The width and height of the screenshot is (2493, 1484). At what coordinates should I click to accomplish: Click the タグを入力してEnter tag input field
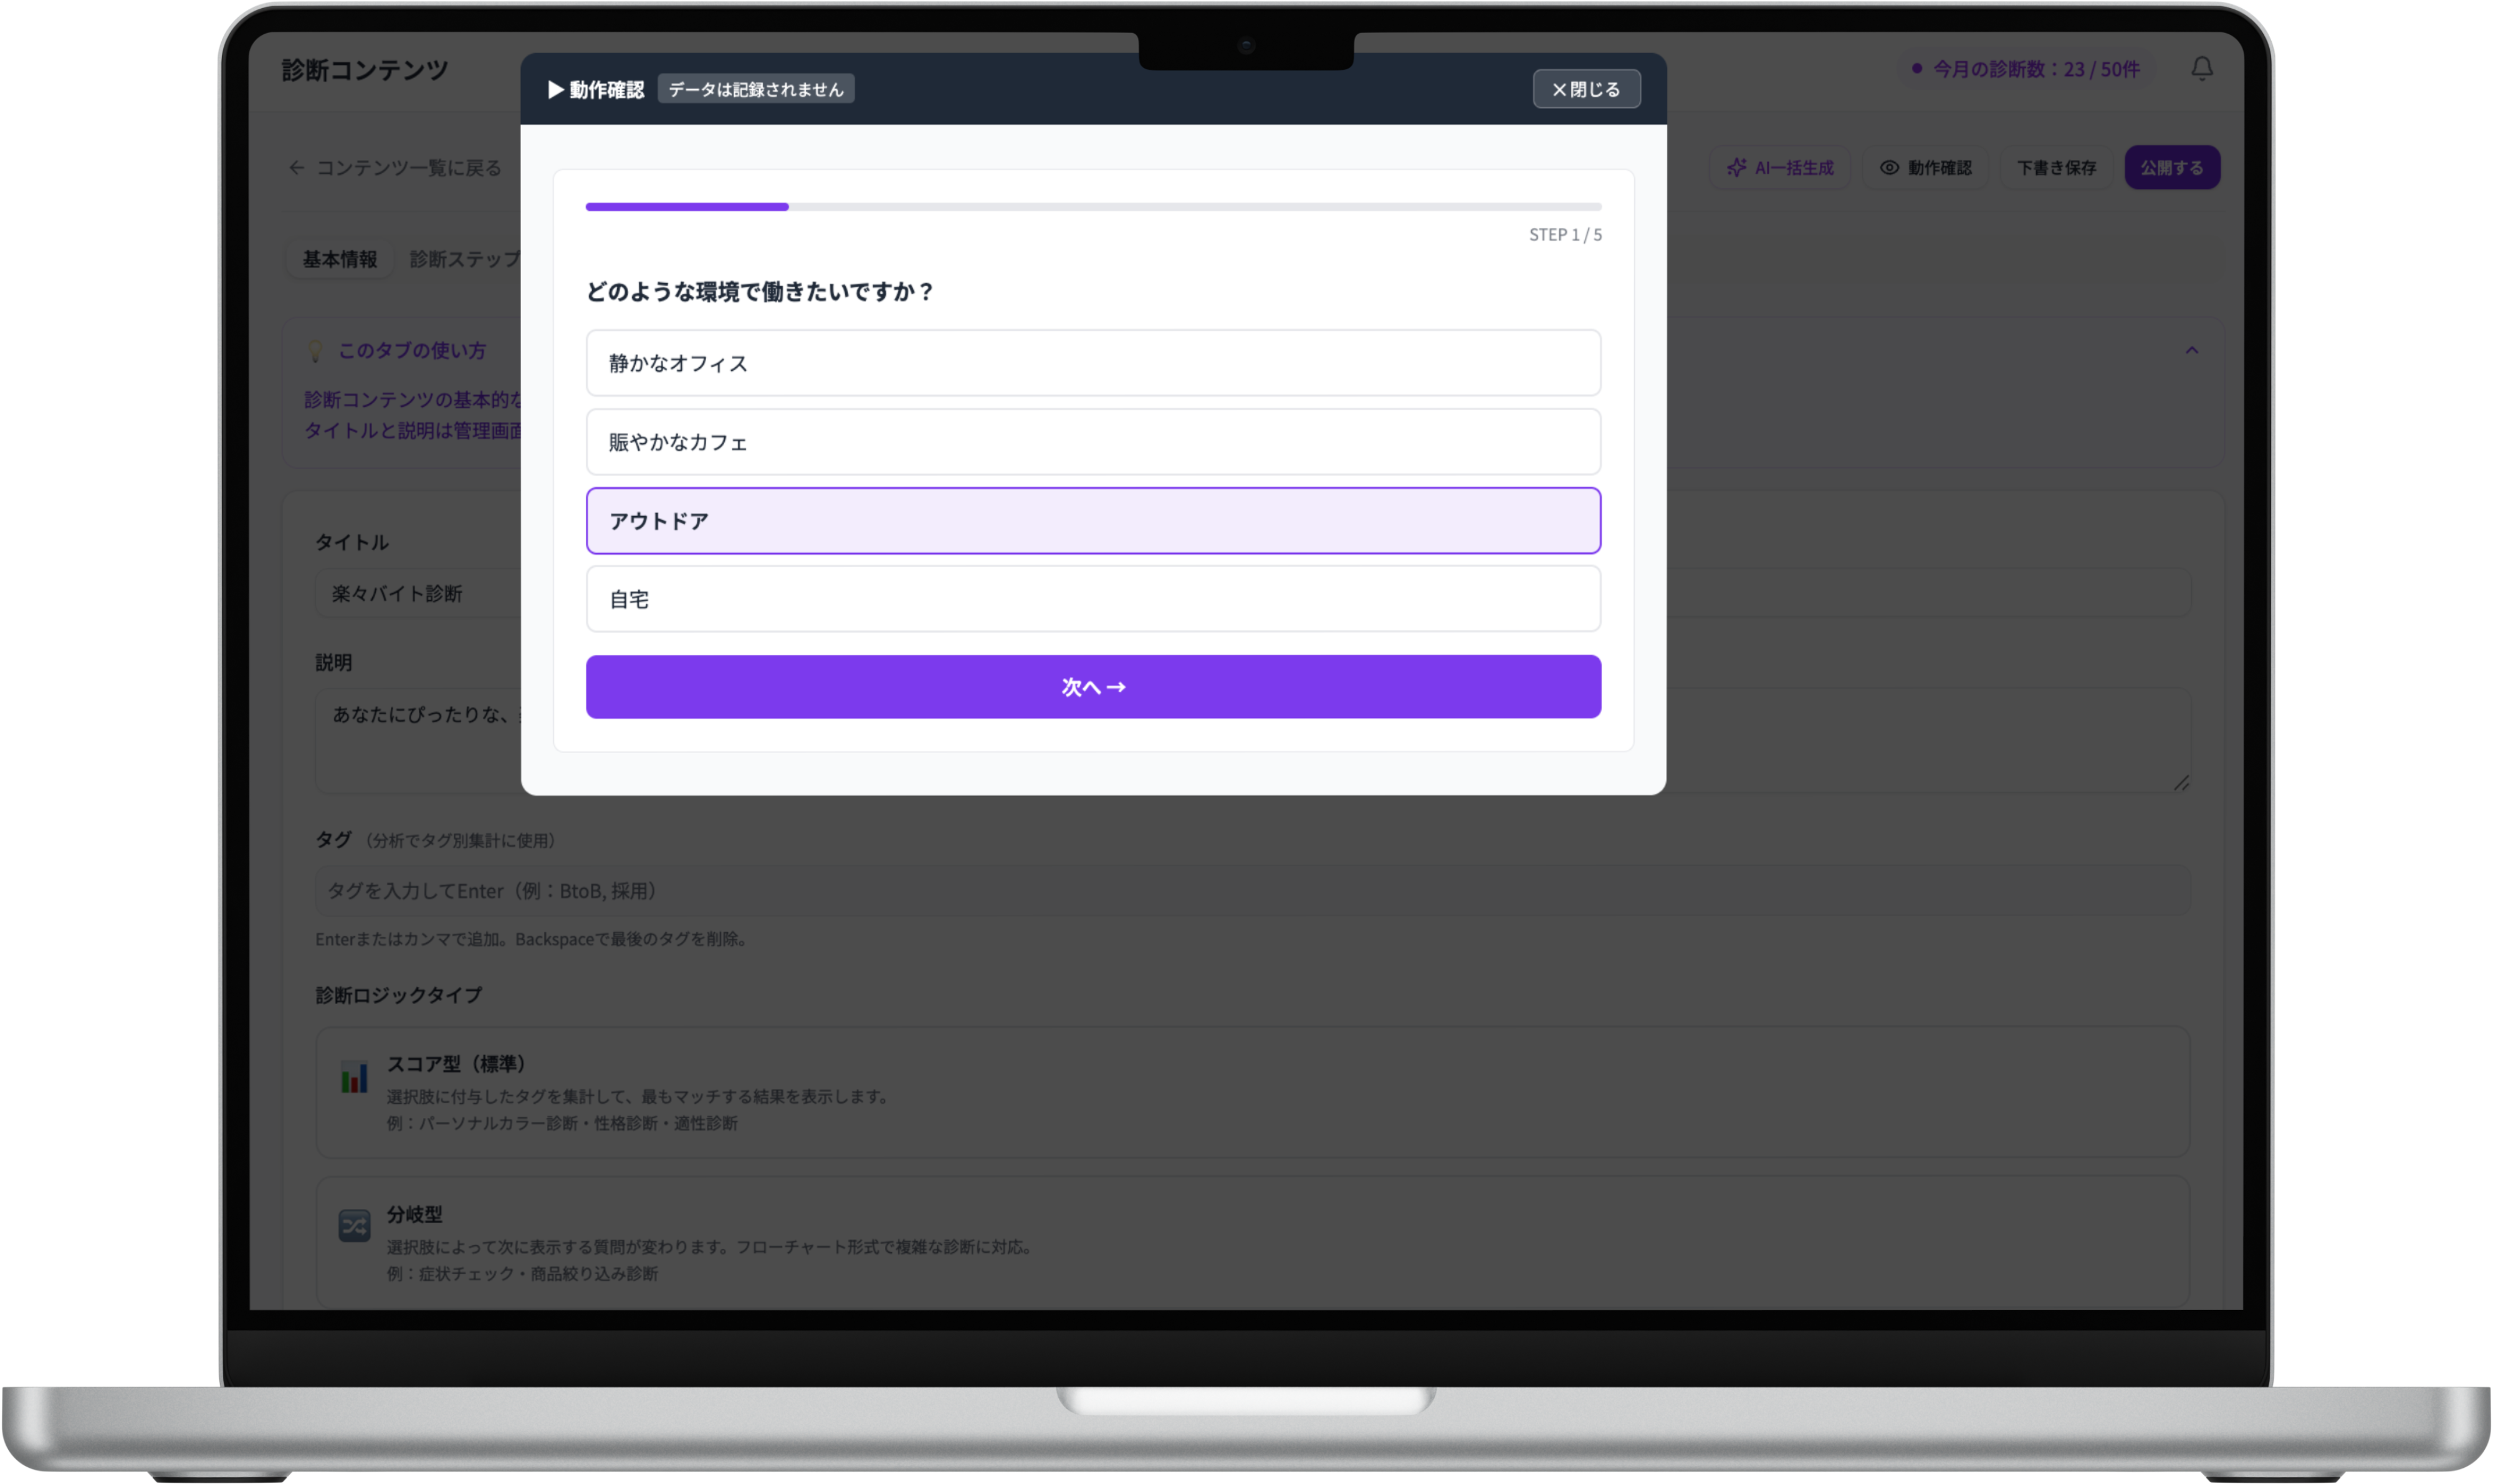[1252, 891]
